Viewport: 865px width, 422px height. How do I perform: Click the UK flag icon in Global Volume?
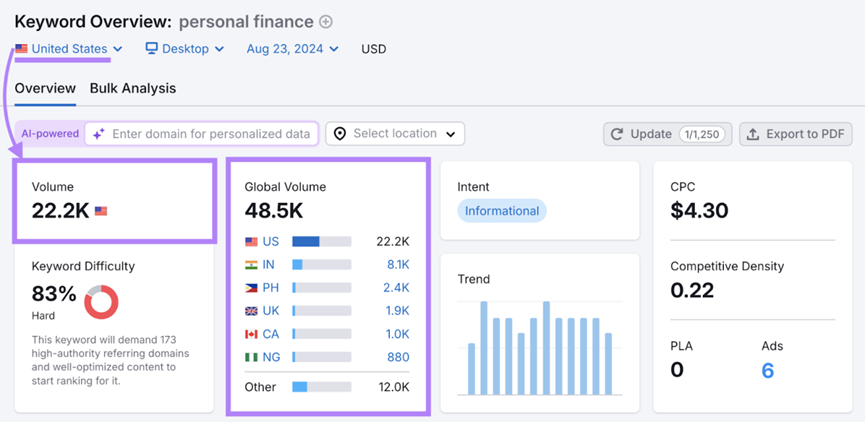coord(251,311)
